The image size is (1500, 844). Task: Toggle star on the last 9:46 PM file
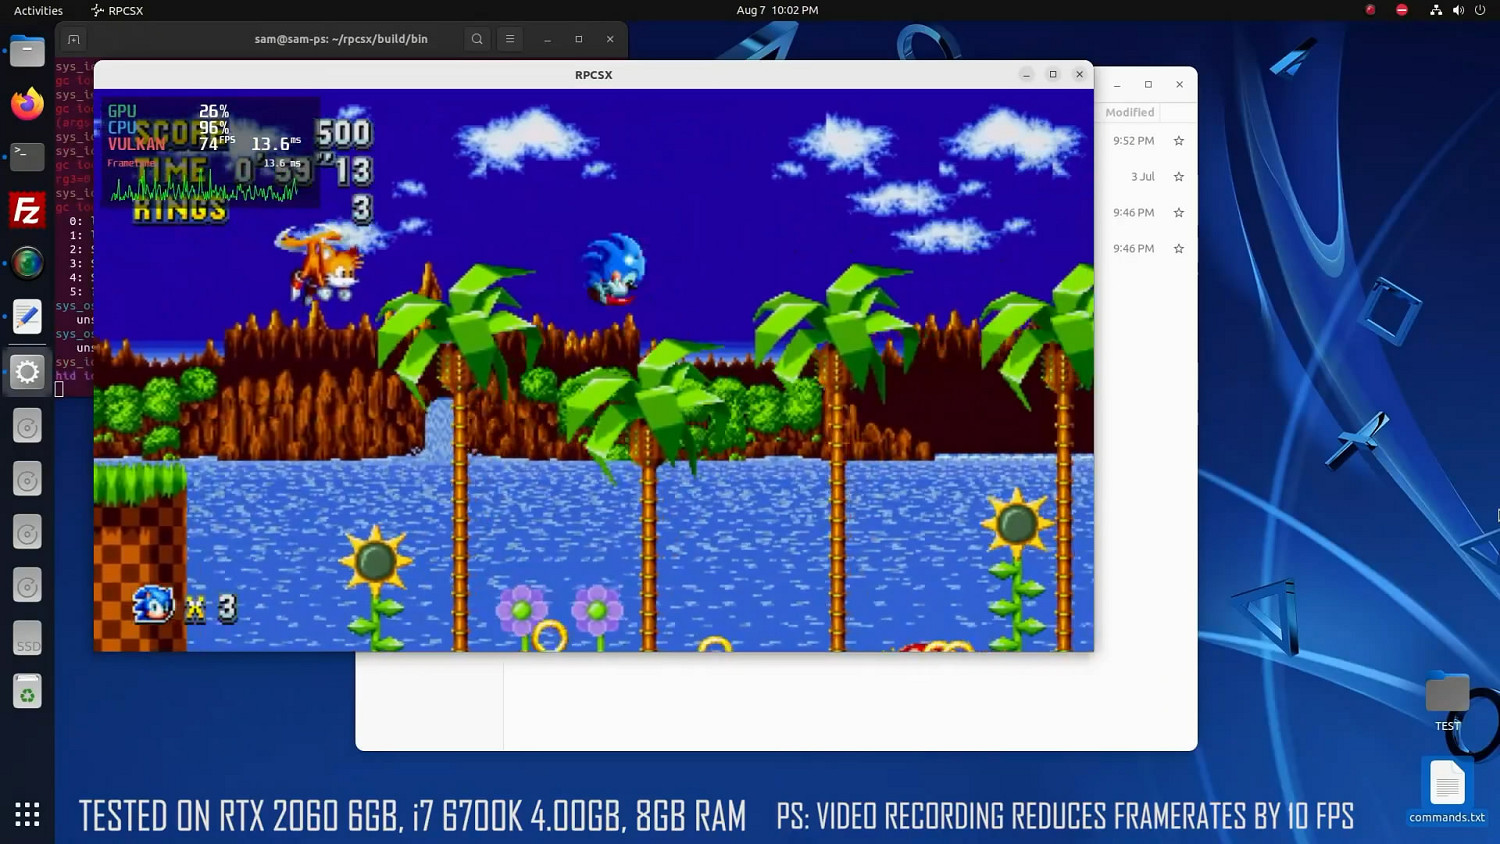tap(1178, 249)
